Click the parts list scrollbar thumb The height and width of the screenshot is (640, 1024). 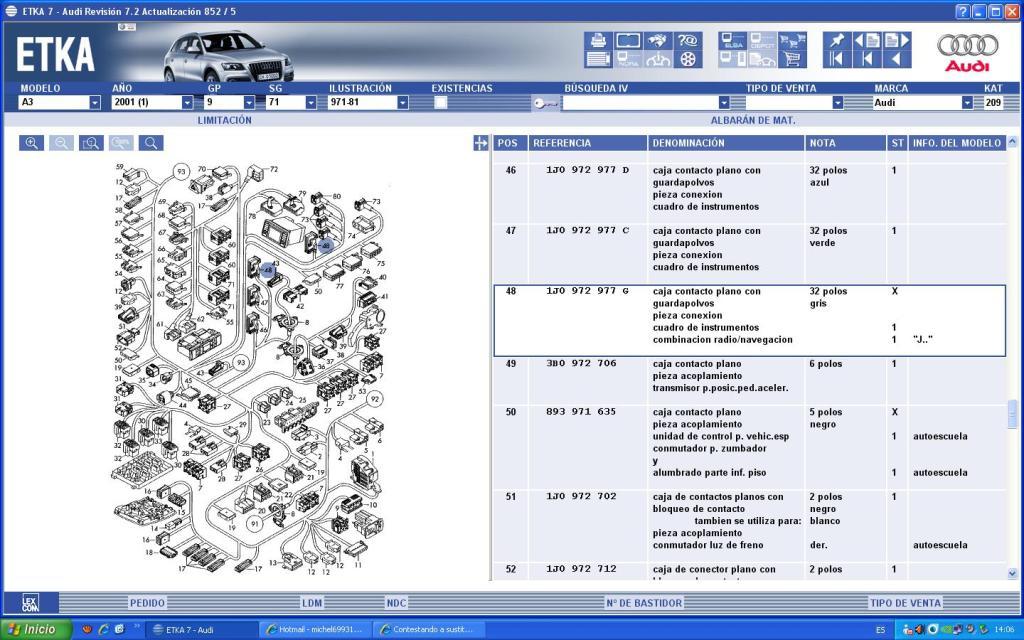point(1012,414)
